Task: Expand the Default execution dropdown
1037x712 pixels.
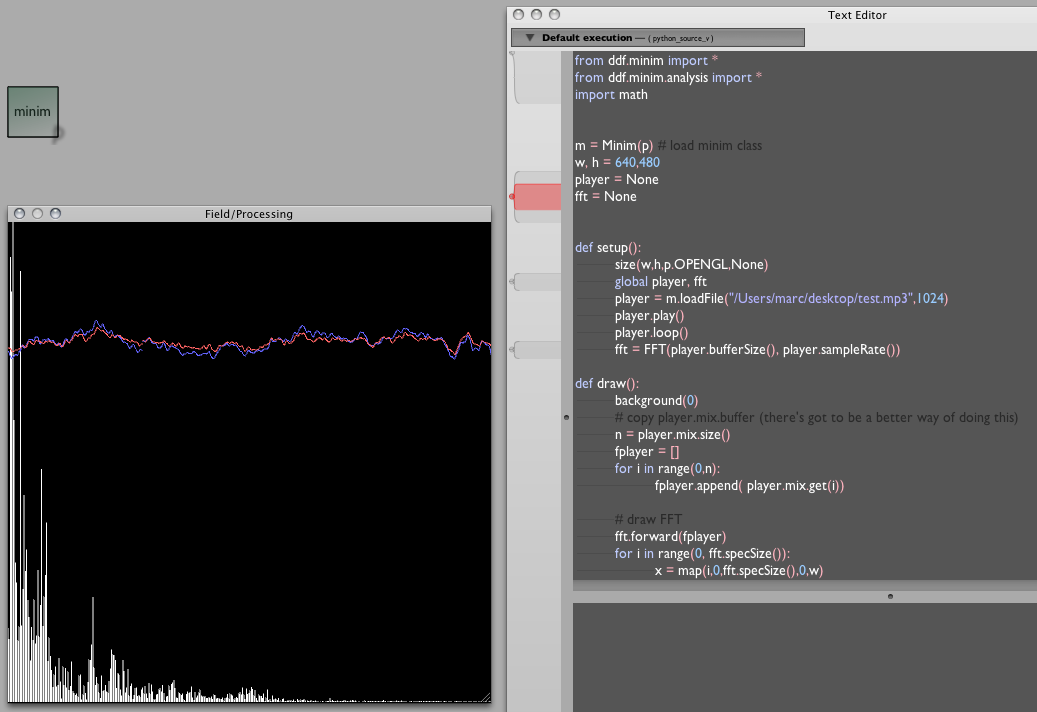Action: pyautogui.click(x=657, y=38)
